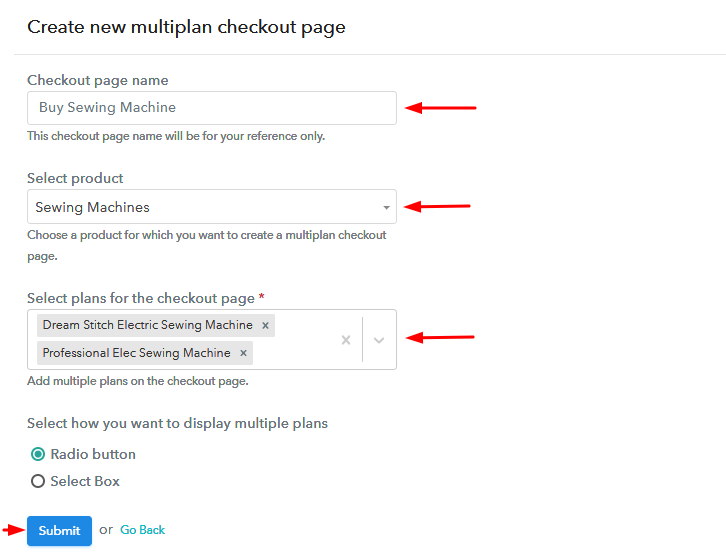The width and height of the screenshot is (726, 555).
Task: Click the red arrow pointing at Submit
Action: 13,530
